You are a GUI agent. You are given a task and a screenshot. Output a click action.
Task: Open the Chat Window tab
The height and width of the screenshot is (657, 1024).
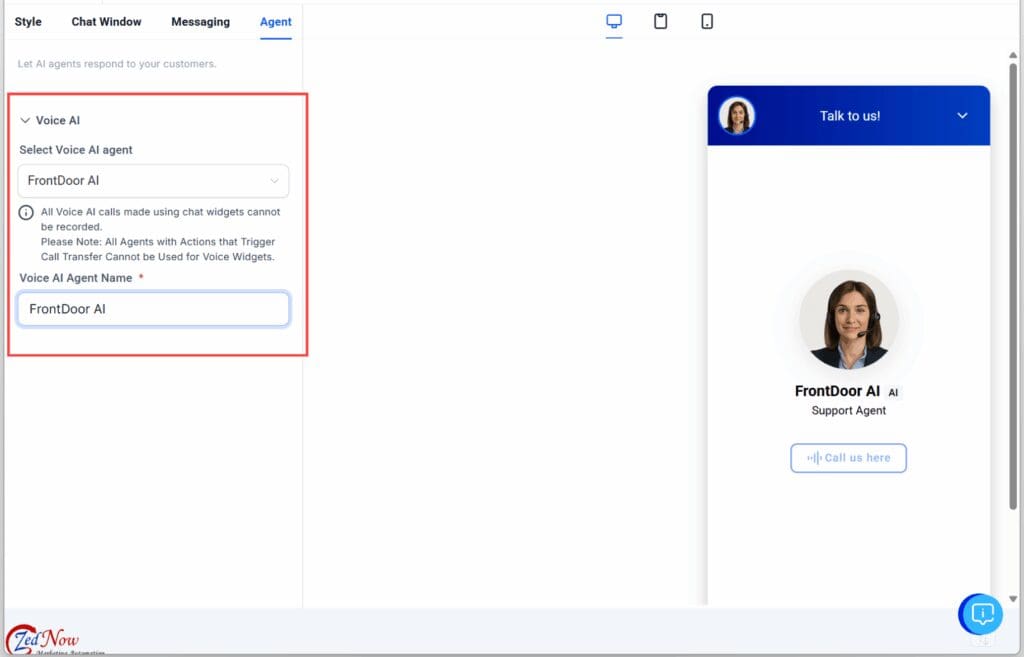click(106, 21)
